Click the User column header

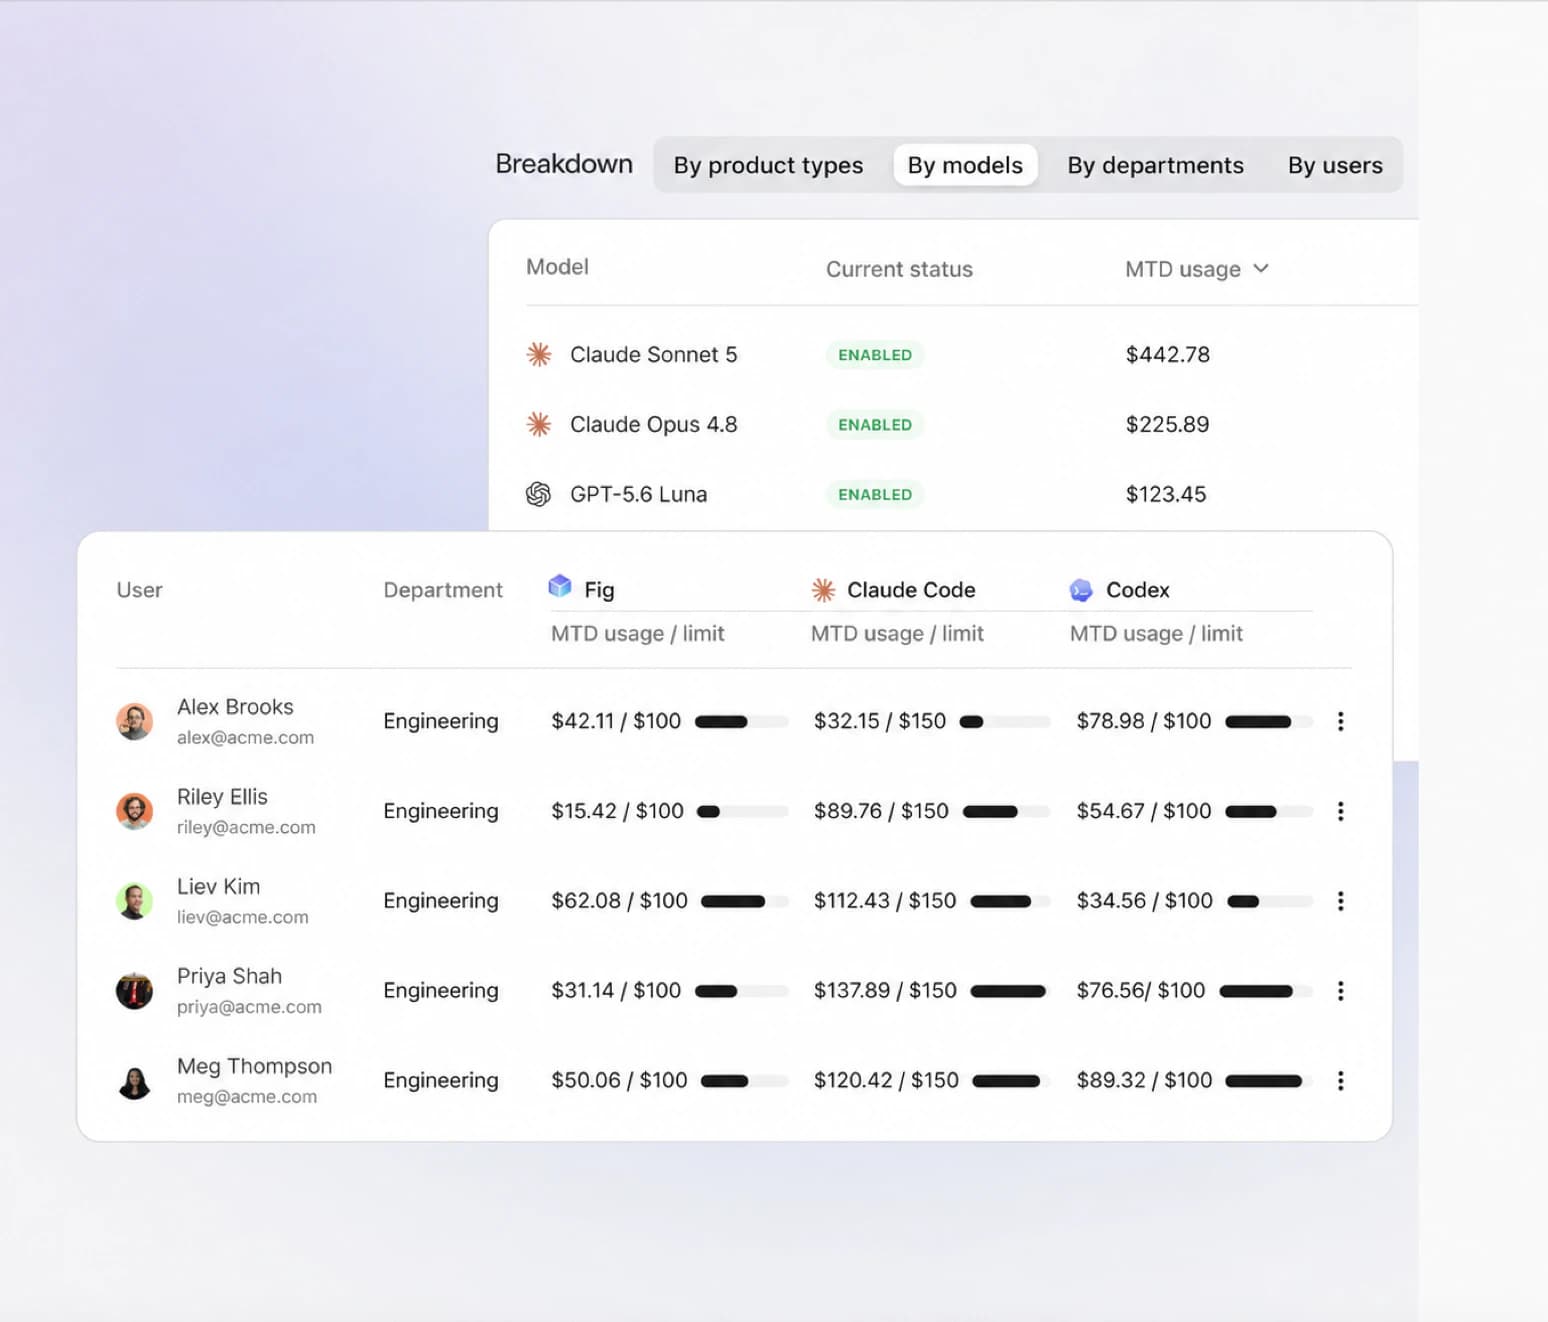(x=139, y=590)
